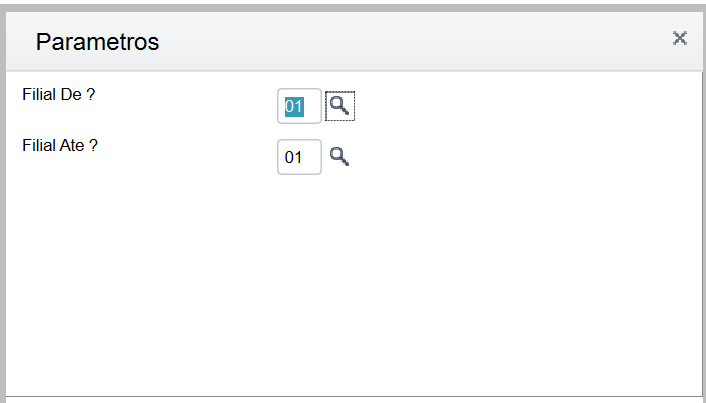Click the 01 value in Filial Ate
The image size is (706, 403).
coord(293,157)
